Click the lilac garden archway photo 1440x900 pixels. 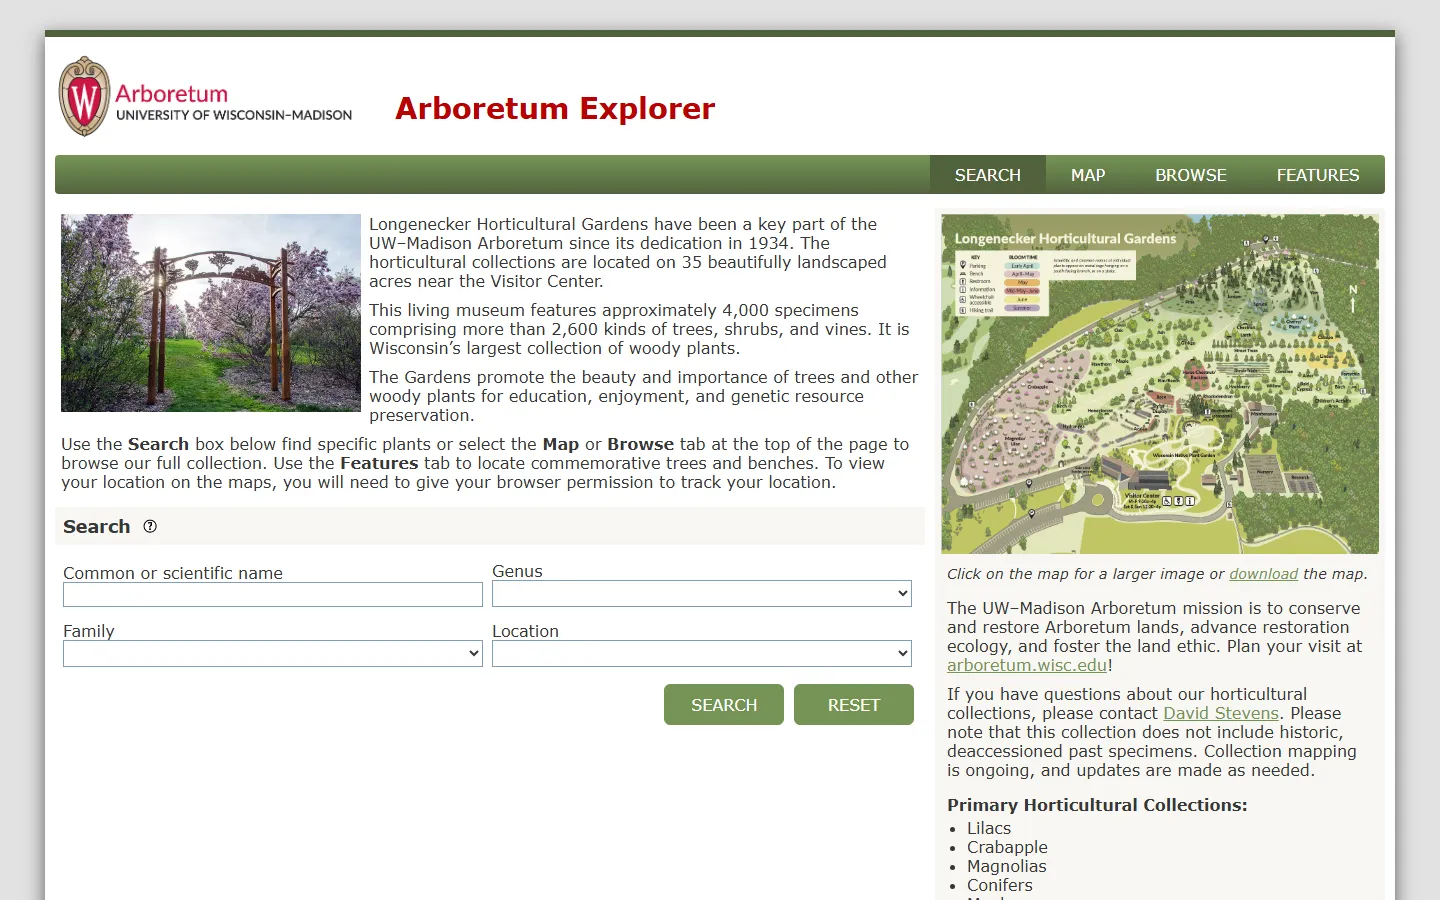[x=211, y=313]
